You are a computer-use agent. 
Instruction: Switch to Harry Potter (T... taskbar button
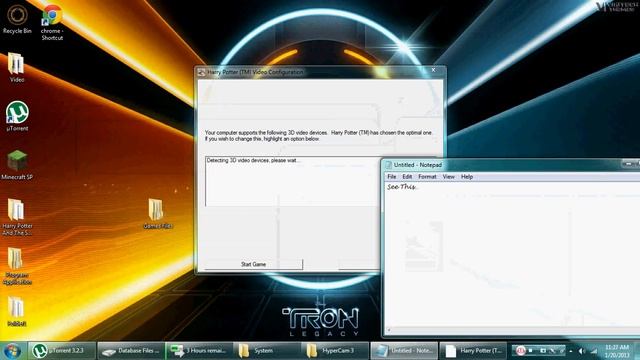coord(473,351)
